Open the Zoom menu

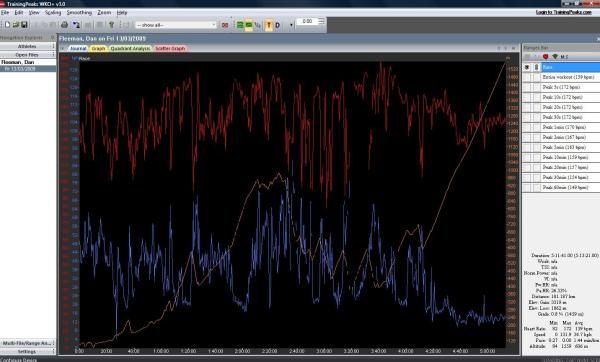pos(104,13)
